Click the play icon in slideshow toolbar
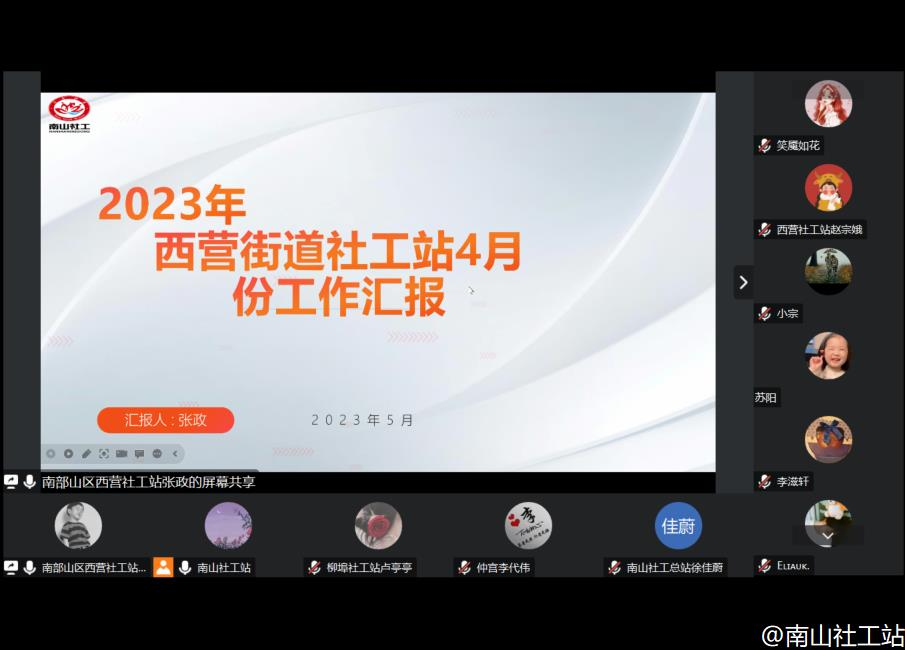 [68, 454]
